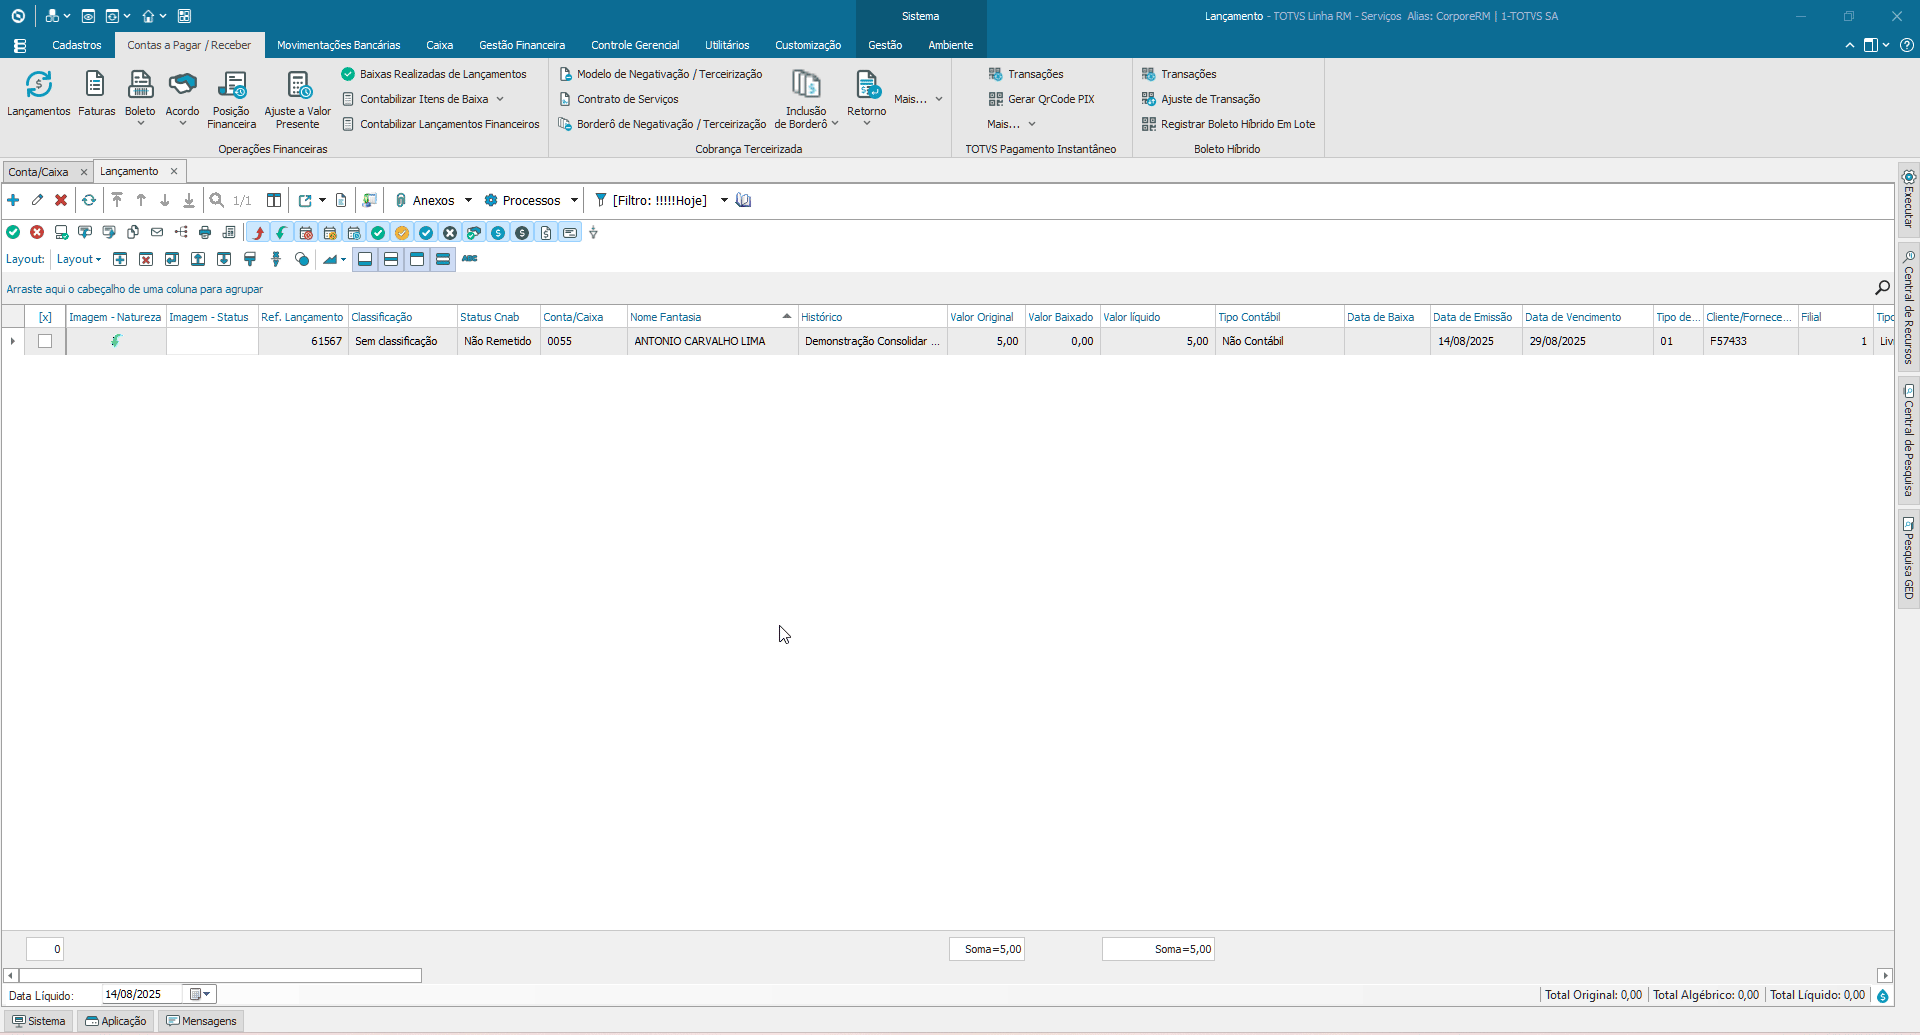The image size is (1920, 1035).
Task: Open Faturas from the ribbon
Action: coord(96,94)
